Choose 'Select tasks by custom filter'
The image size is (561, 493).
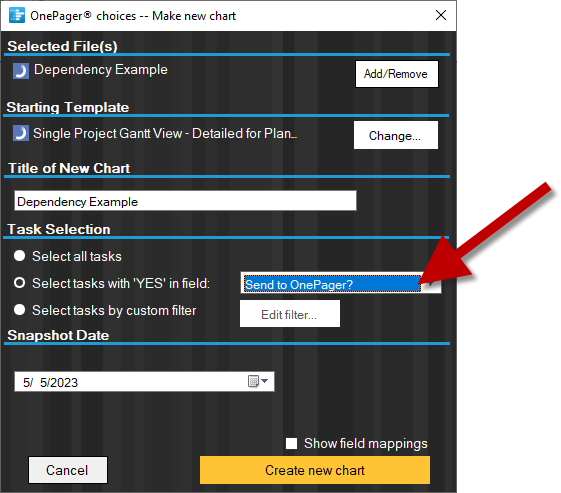19,310
